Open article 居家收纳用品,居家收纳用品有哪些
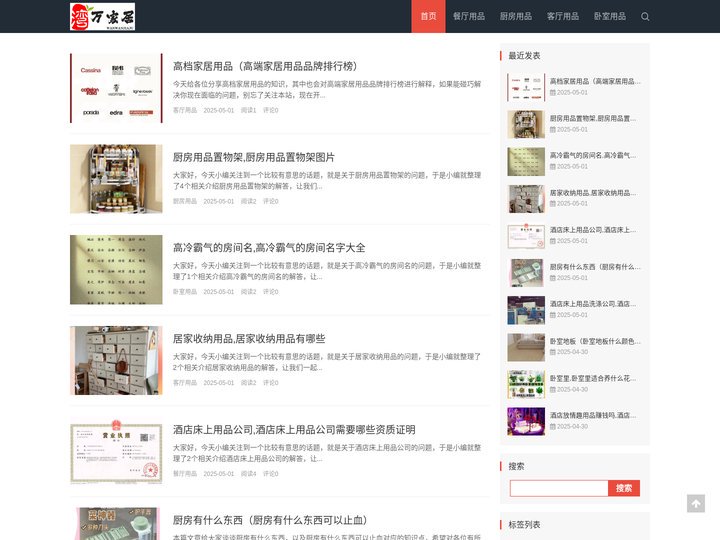Screen dimensions: 720x540 (249, 339)
